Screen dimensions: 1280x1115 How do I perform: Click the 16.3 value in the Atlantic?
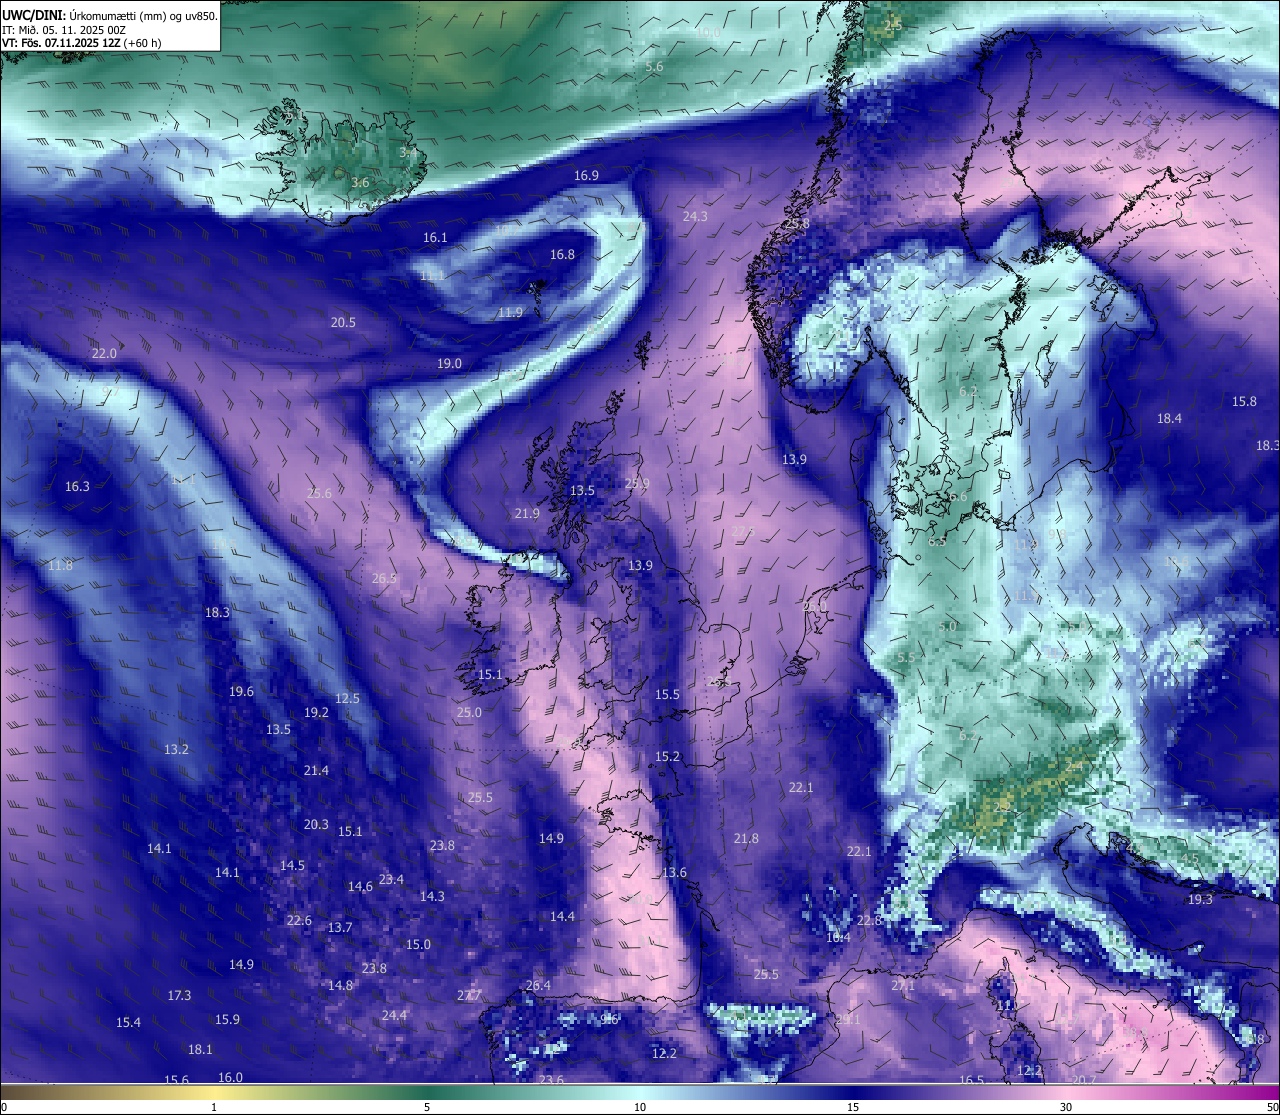77,487
